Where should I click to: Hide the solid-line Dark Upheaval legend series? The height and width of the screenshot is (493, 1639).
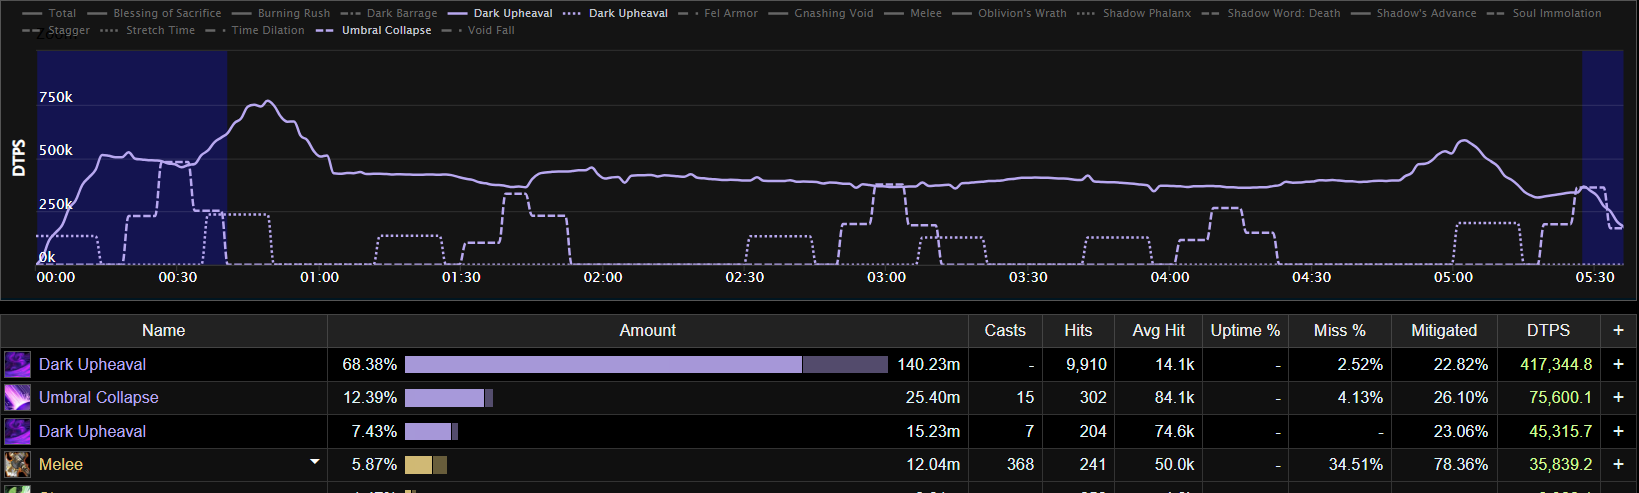pyautogui.click(x=500, y=13)
